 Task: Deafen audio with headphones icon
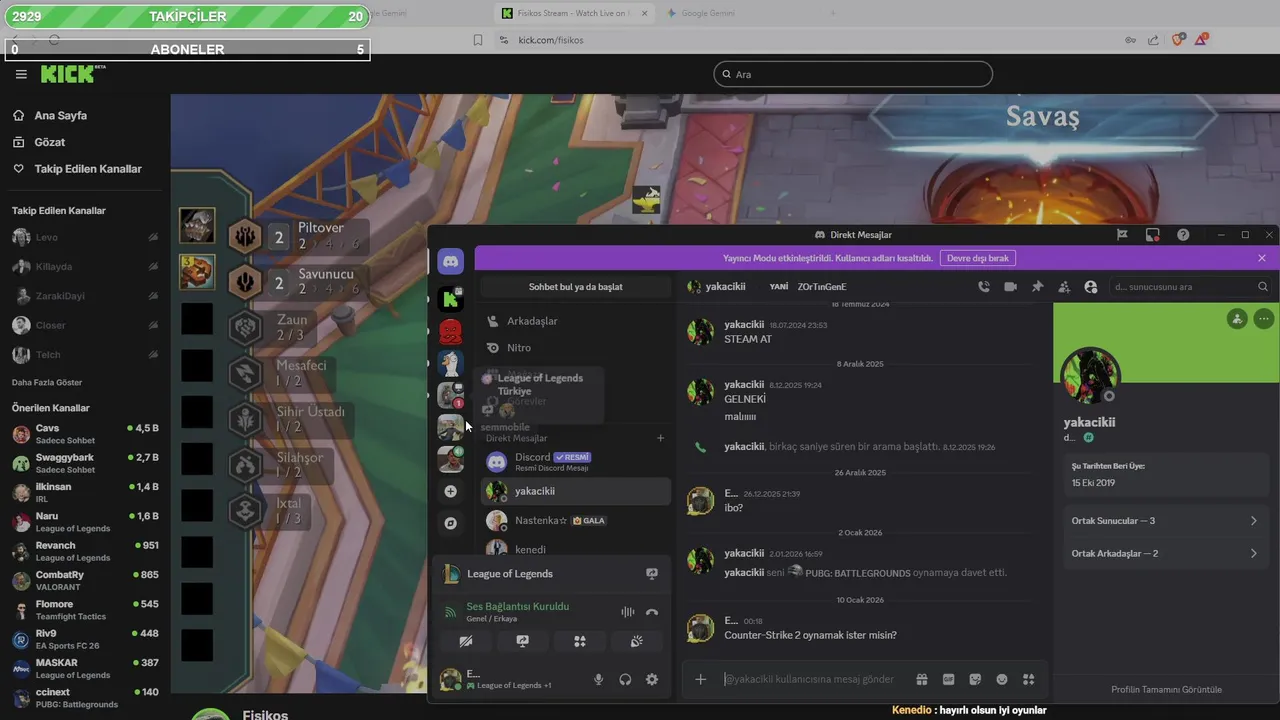click(625, 679)
